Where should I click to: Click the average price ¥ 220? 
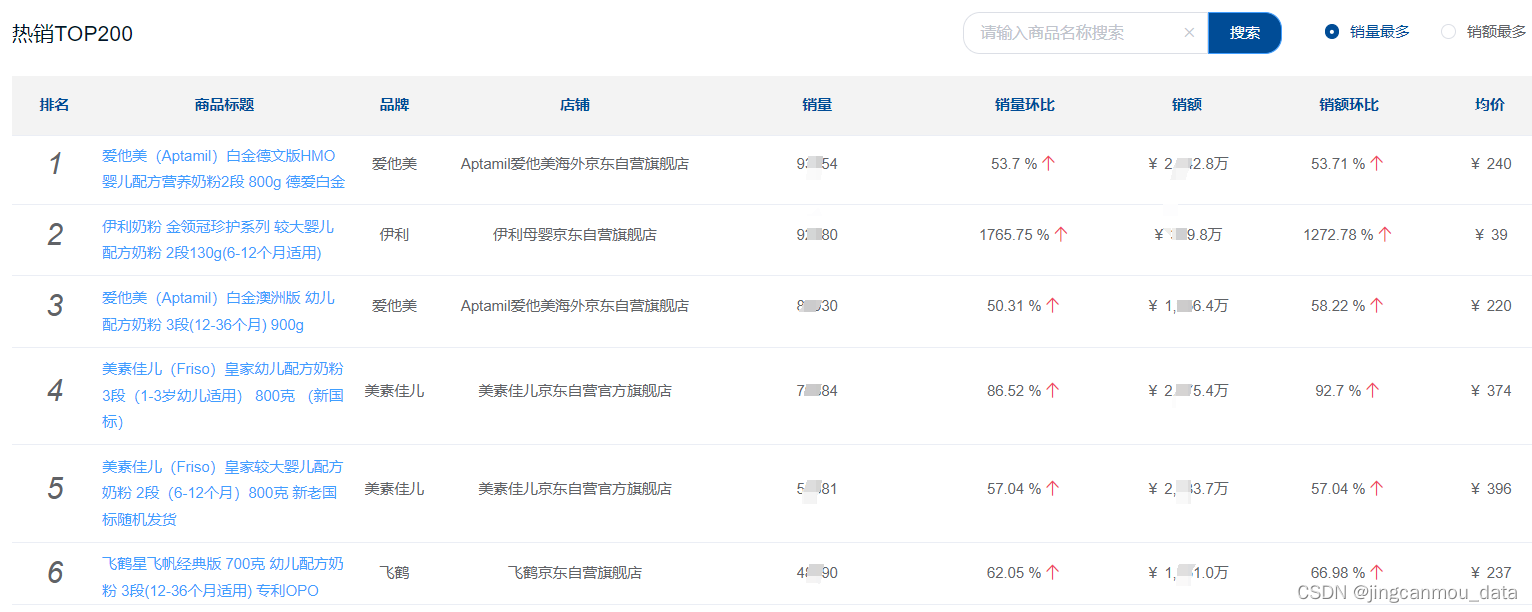pos(1491,306)
